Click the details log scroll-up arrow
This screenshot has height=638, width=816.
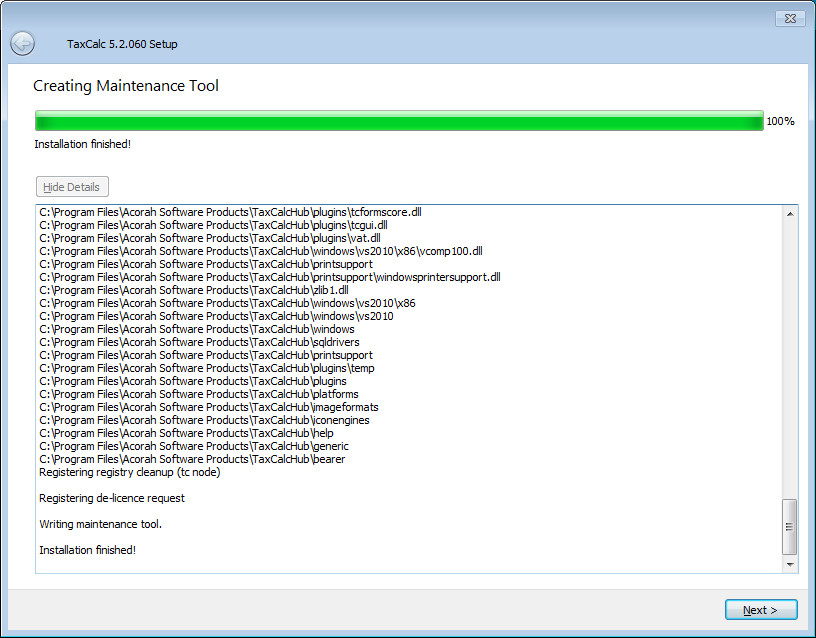pyautogui.click(x=790, y=213)
